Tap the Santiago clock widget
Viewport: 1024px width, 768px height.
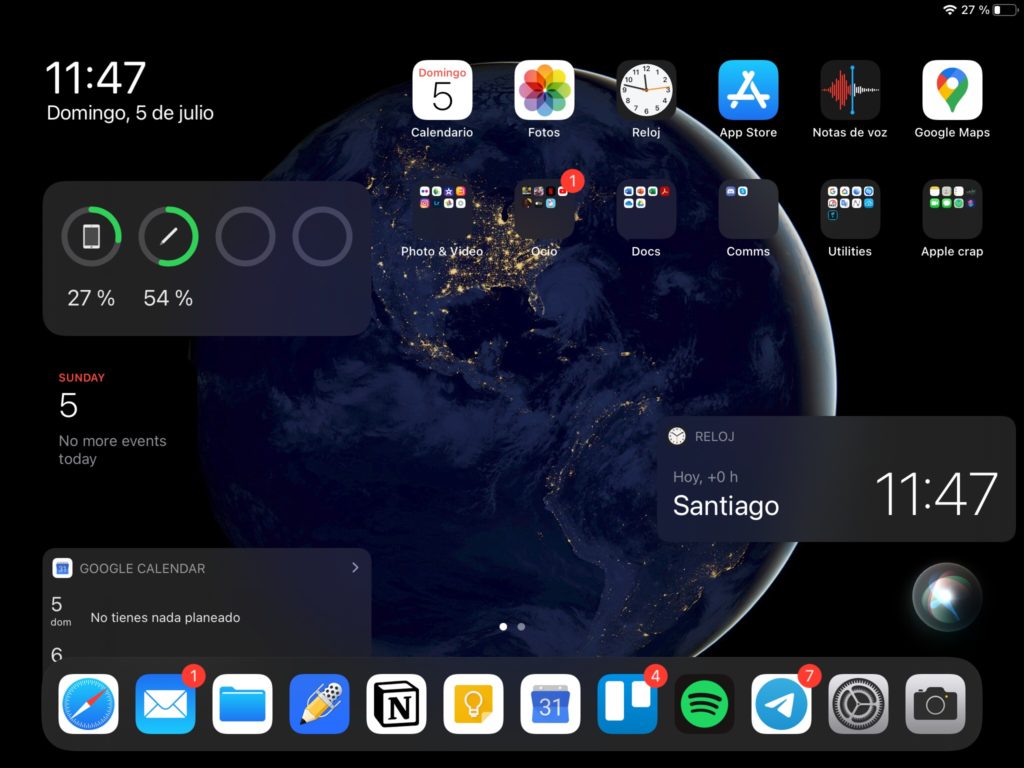[835, 479]
